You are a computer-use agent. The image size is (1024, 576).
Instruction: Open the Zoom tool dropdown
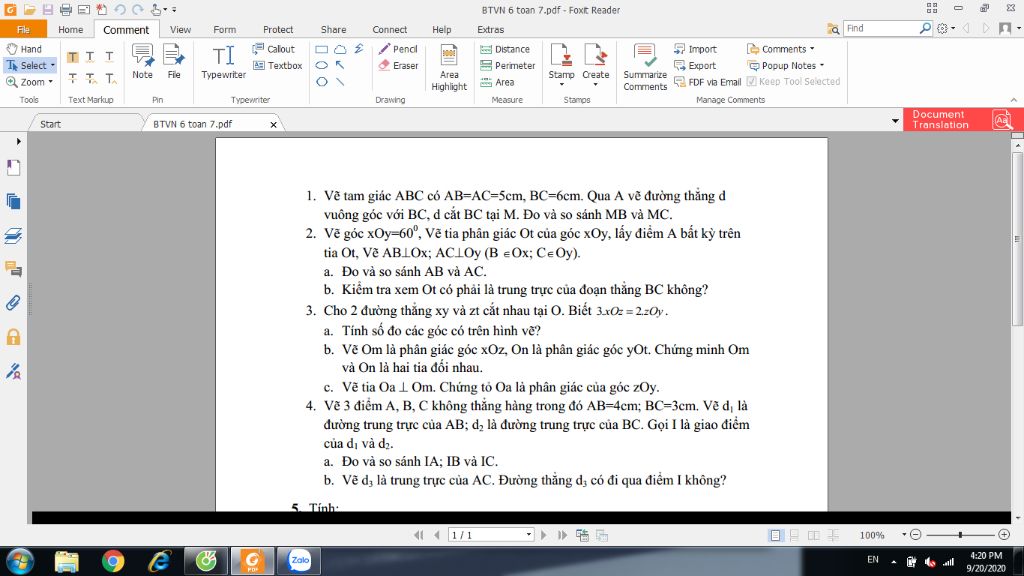pos(50,82)
